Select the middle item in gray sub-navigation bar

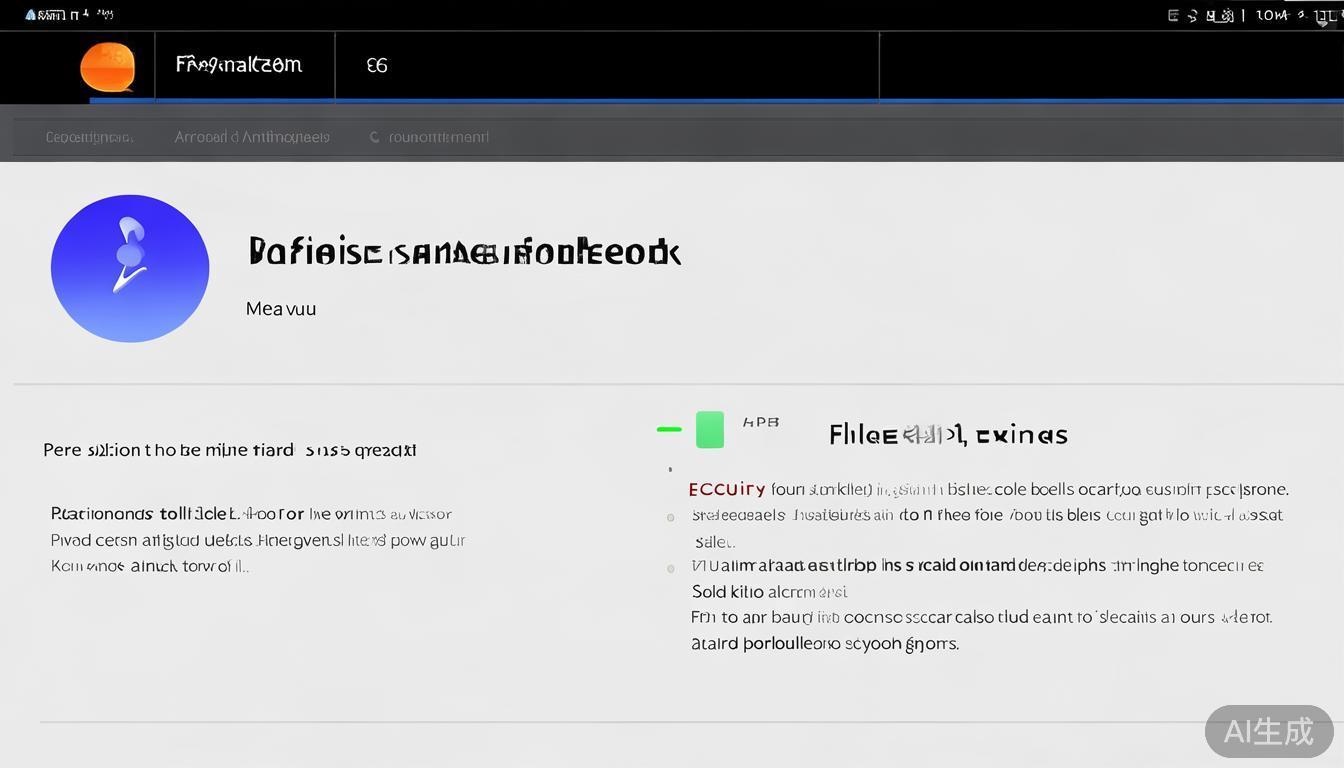[x=252, y=137]
